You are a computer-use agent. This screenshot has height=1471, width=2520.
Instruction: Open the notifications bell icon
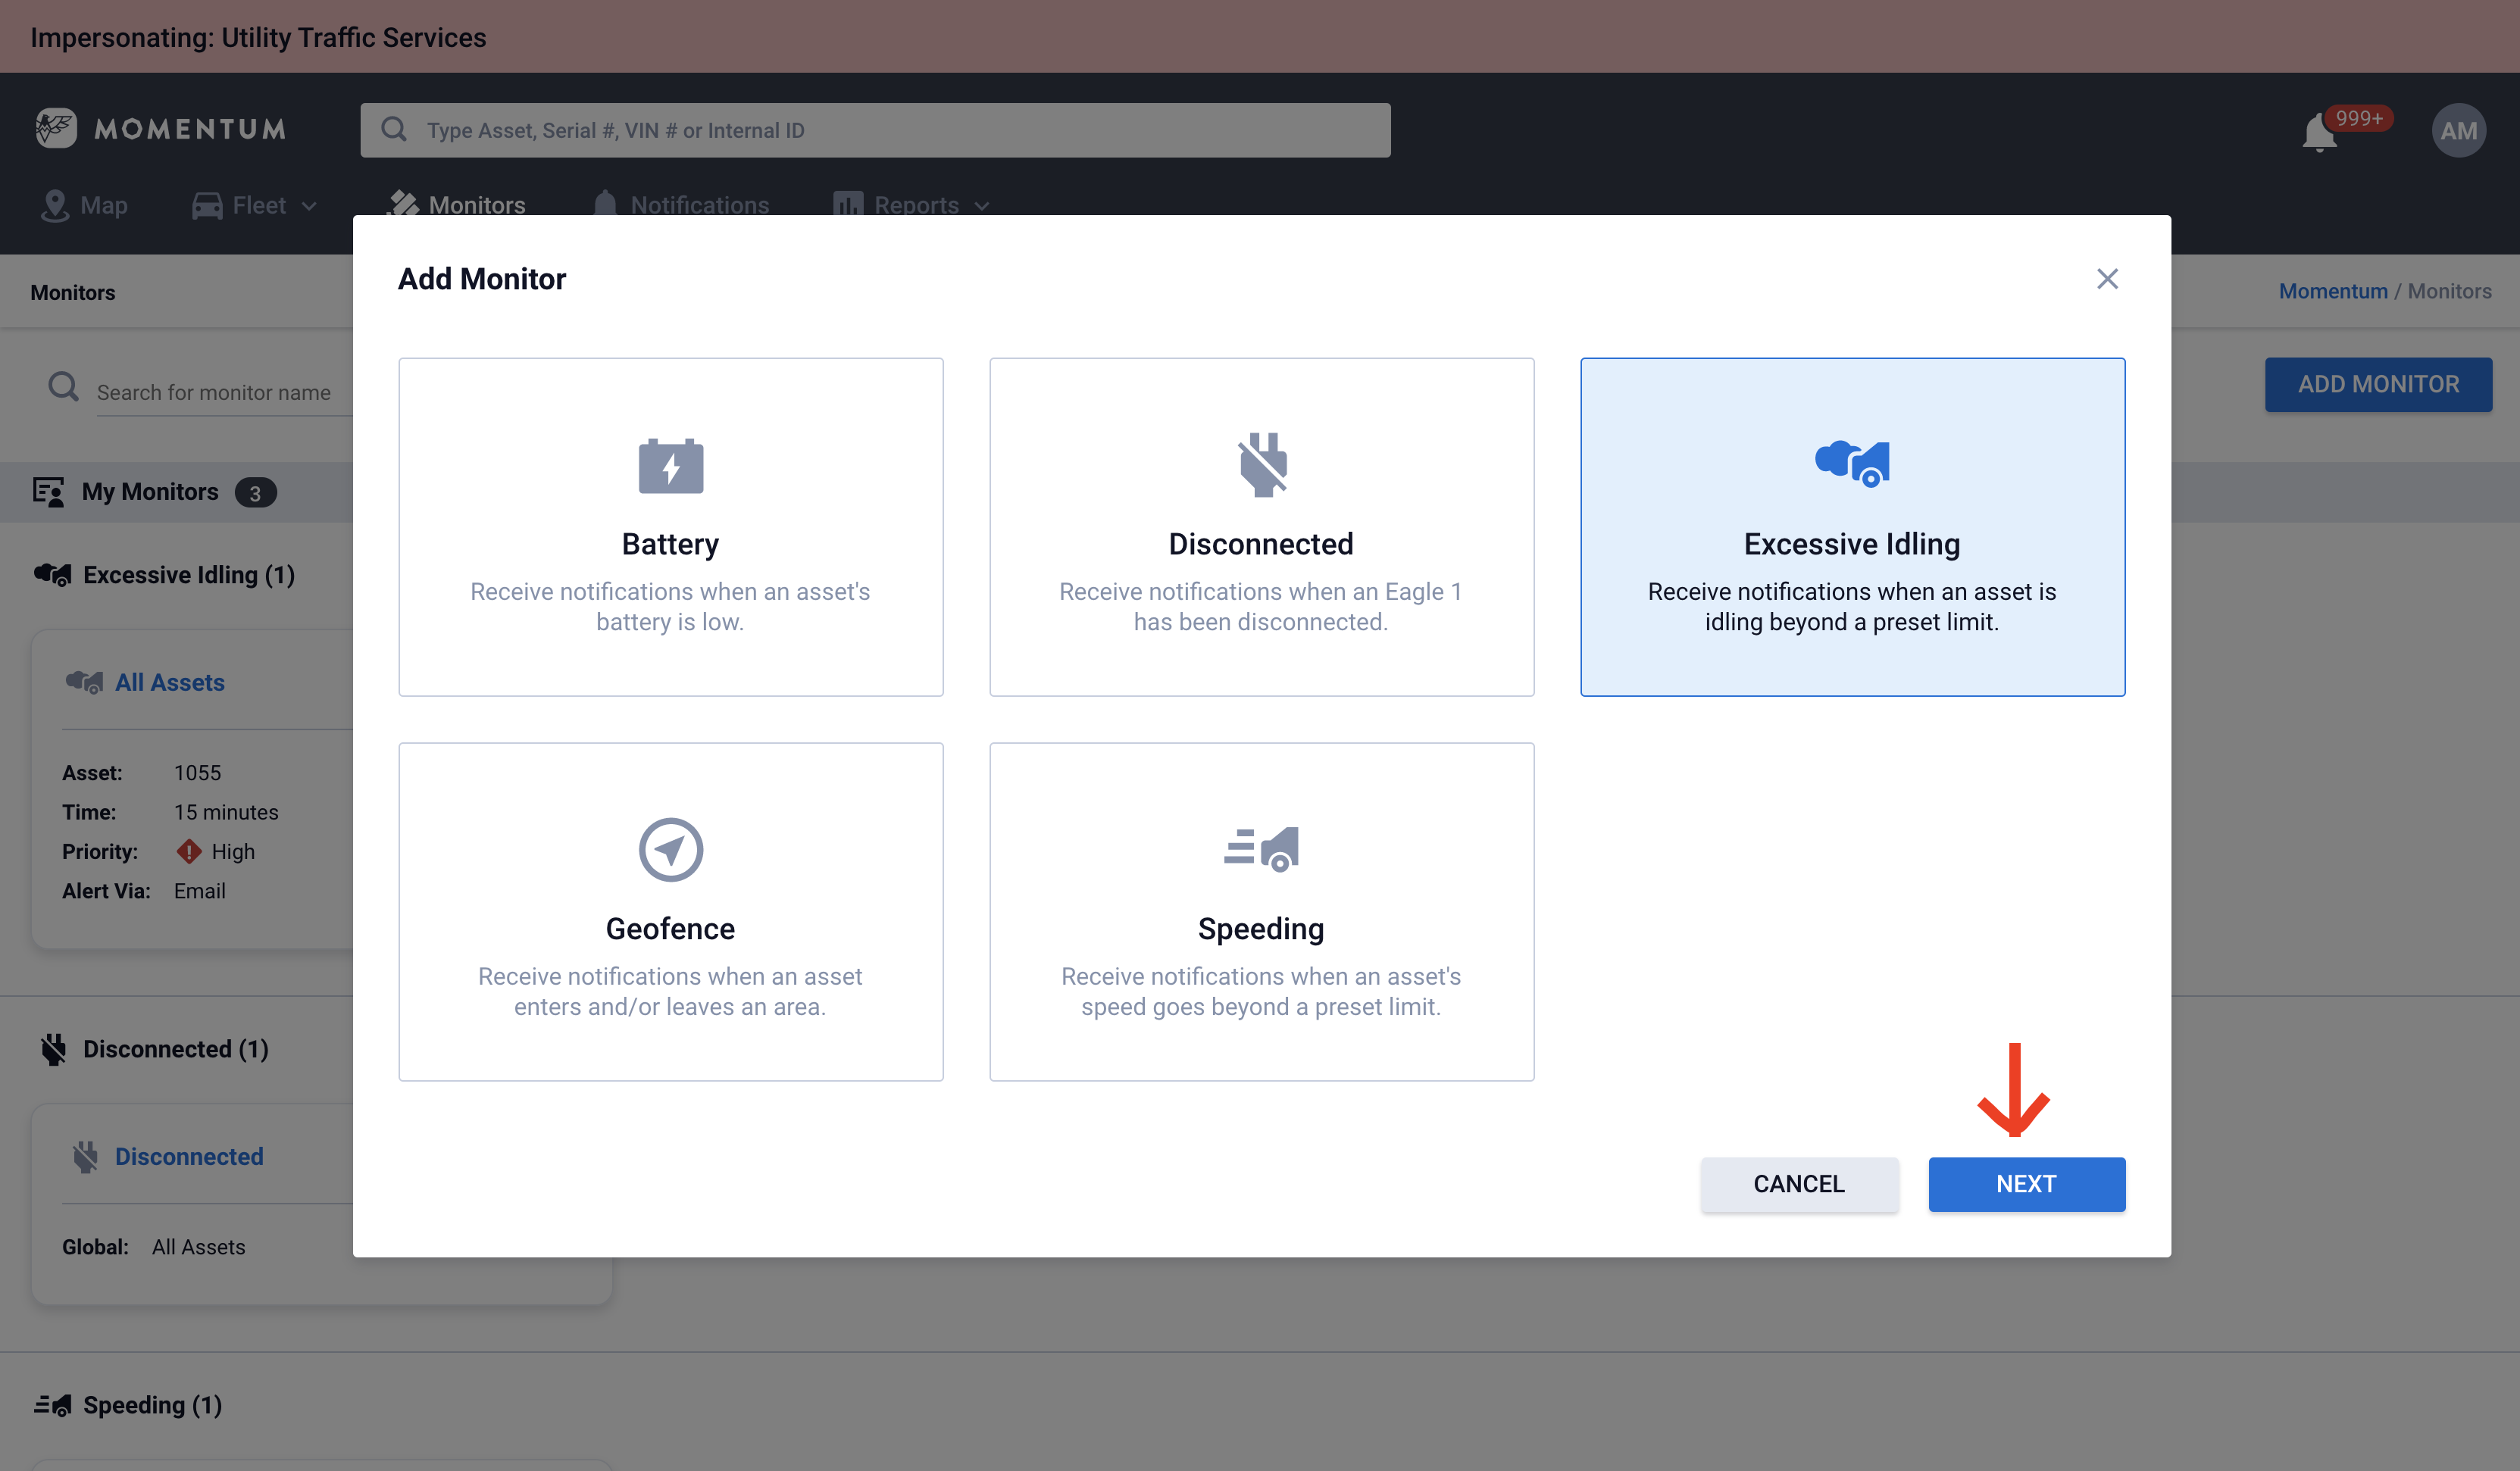coord(2319,132)
